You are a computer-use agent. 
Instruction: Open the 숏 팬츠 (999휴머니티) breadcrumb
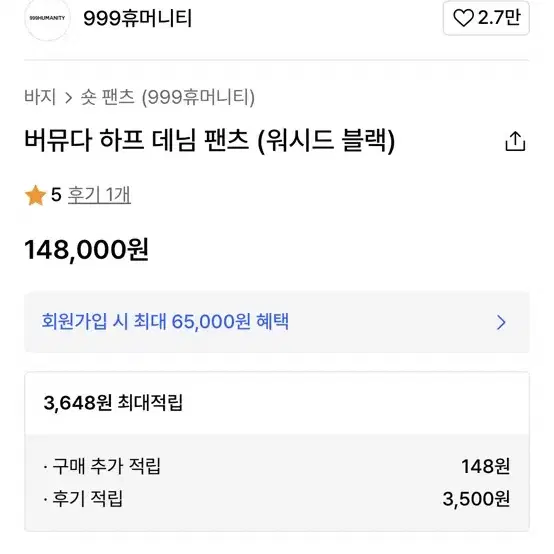coord(167,97)
